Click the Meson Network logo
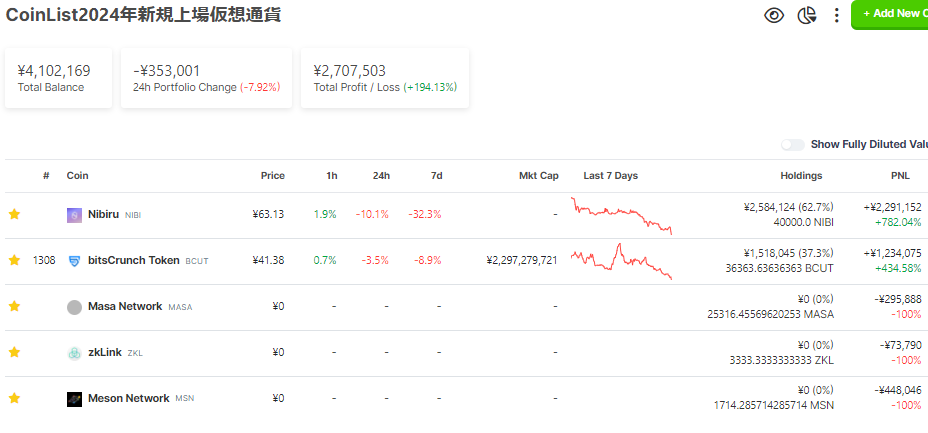This screenshot has width=928, height=433. (x=74, y=399)
